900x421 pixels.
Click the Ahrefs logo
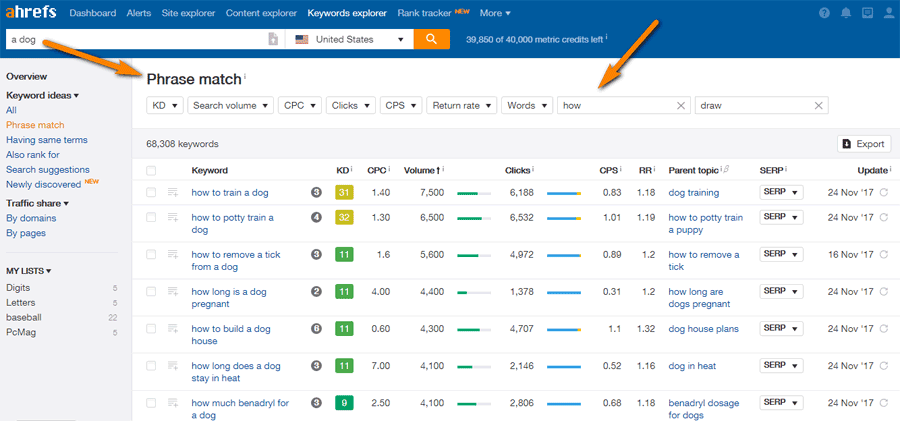32,13
